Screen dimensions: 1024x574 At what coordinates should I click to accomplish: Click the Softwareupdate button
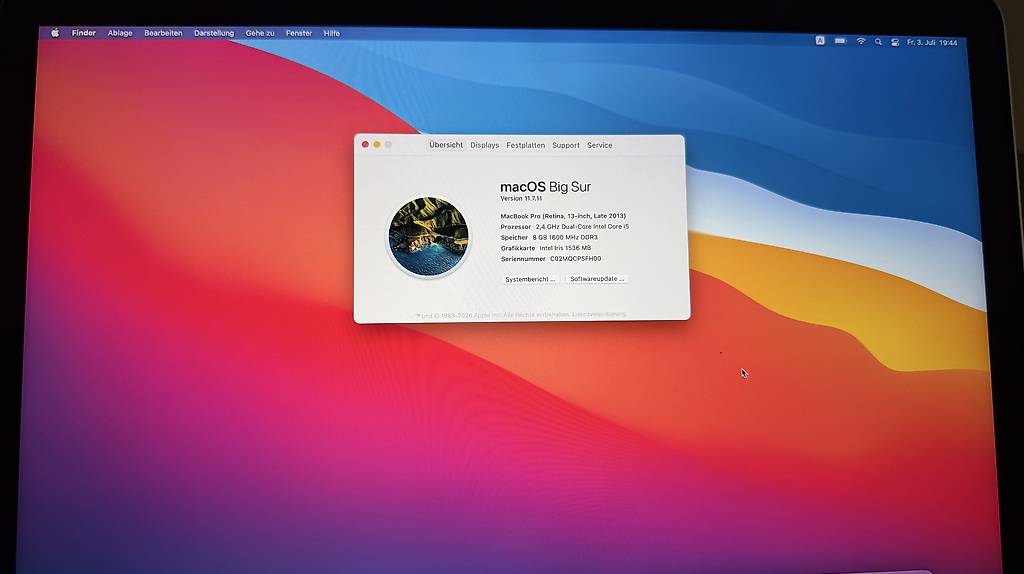tap(597, 278)
